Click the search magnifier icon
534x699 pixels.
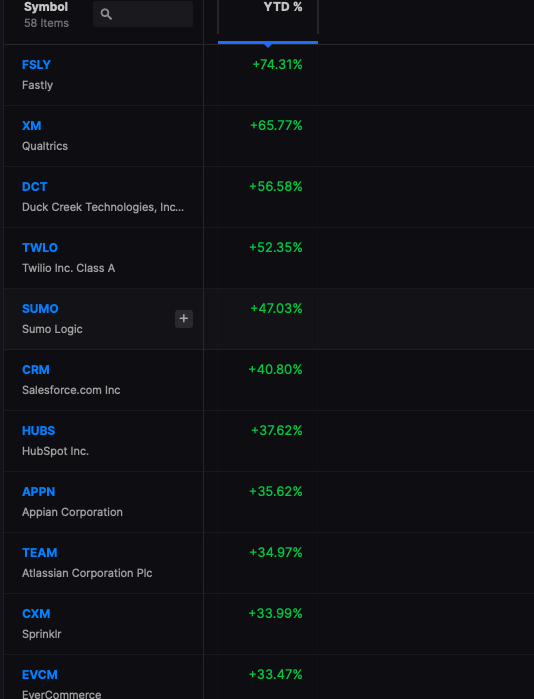(106, 14)
